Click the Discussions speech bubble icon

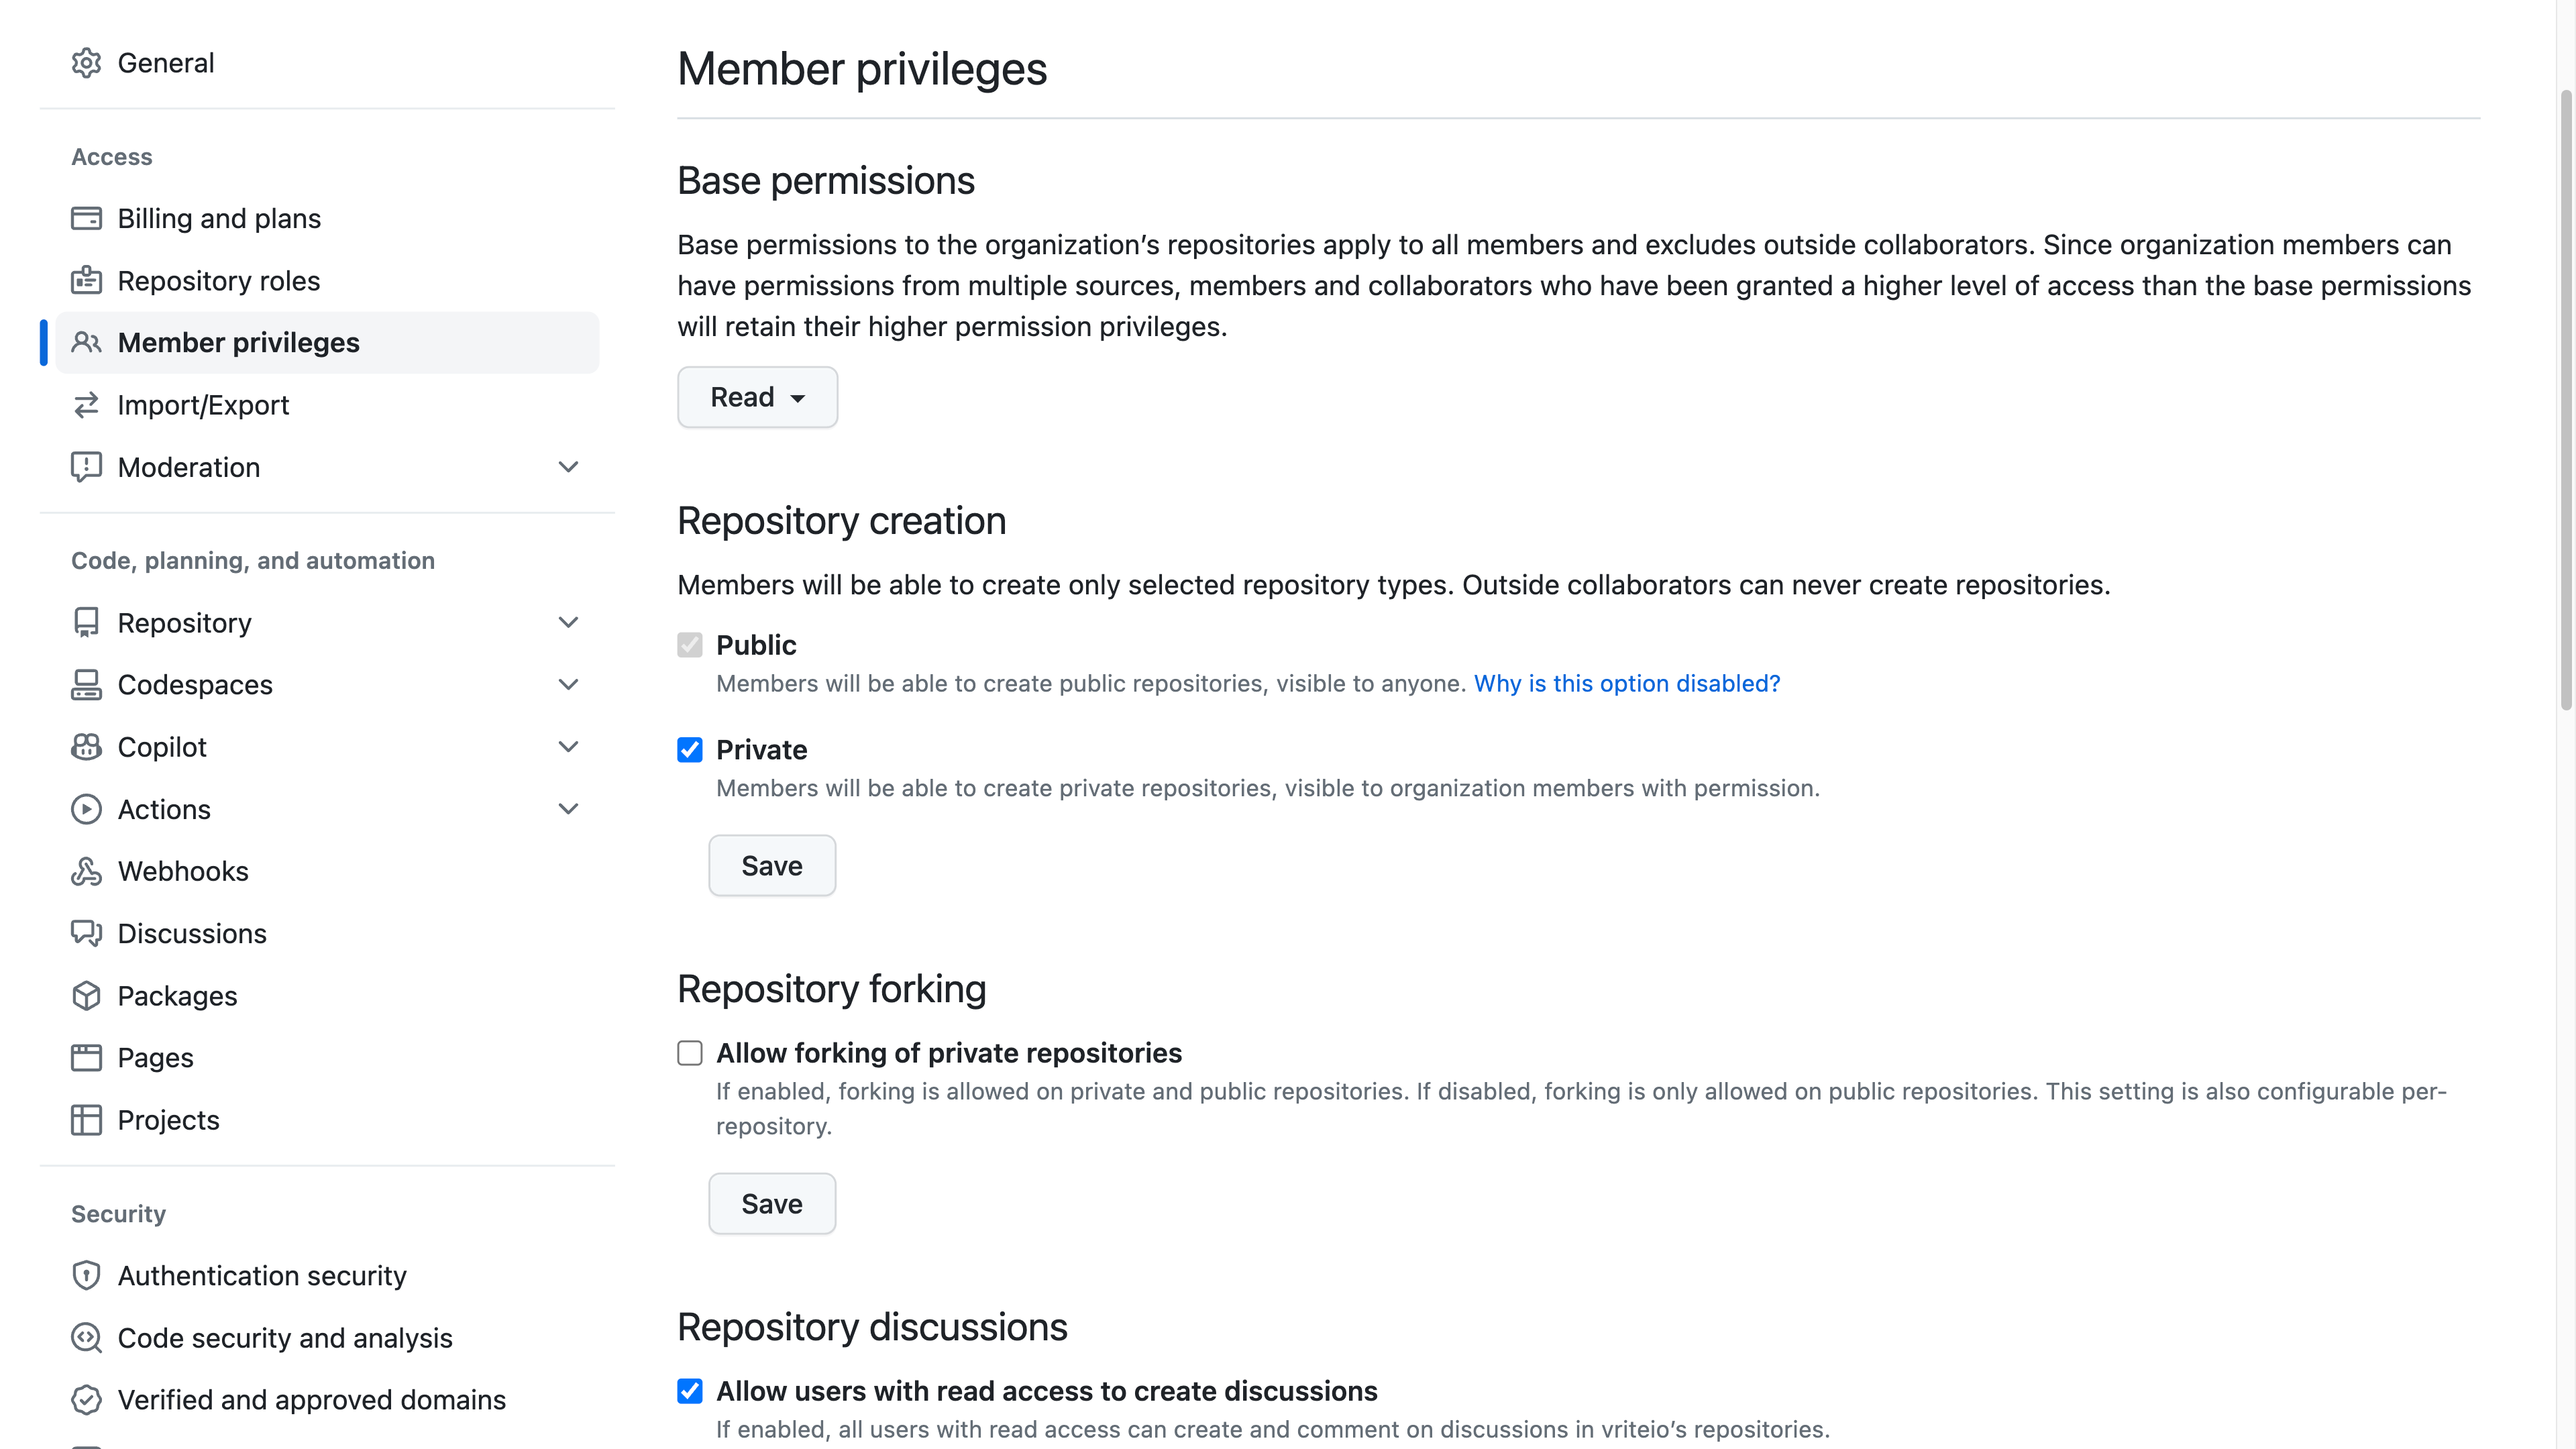(x=86, y=933)
